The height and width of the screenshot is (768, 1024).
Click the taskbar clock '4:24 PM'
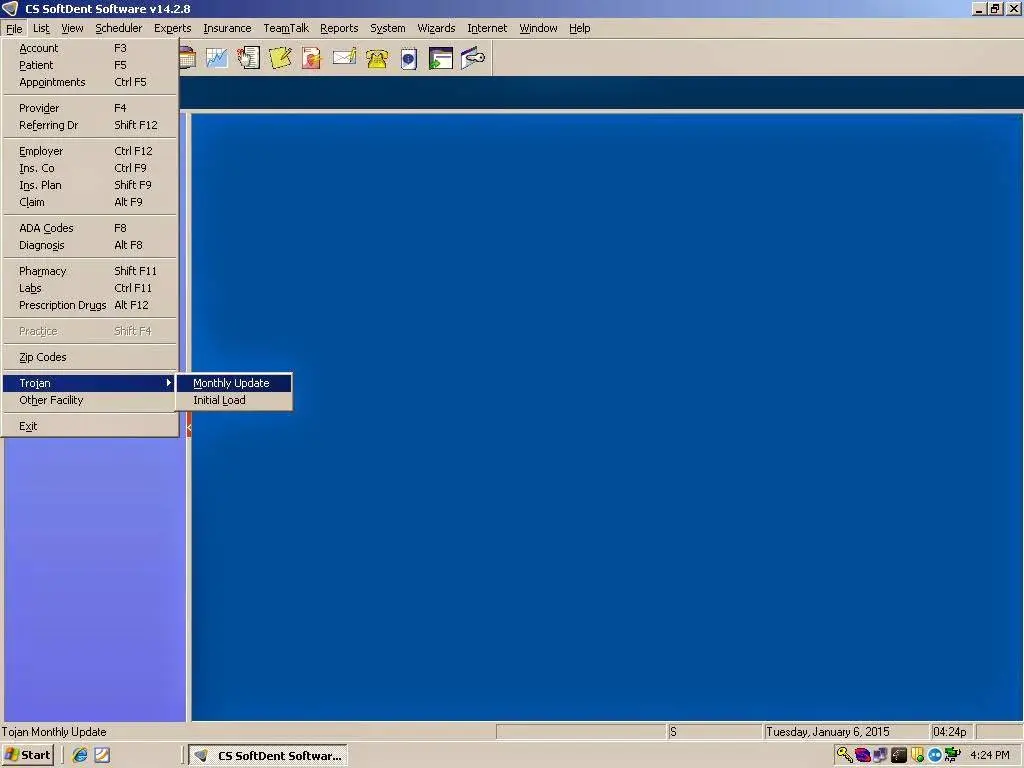click(x=990, y=755)
